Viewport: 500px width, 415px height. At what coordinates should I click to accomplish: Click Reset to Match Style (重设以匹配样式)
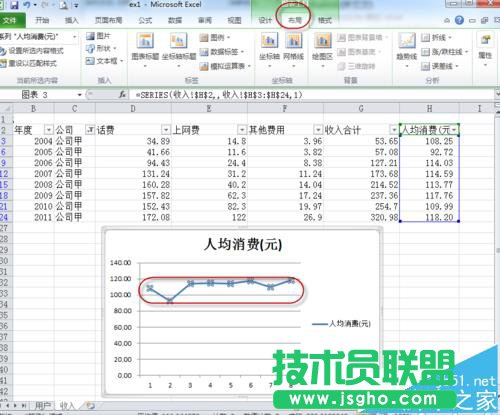29,63
